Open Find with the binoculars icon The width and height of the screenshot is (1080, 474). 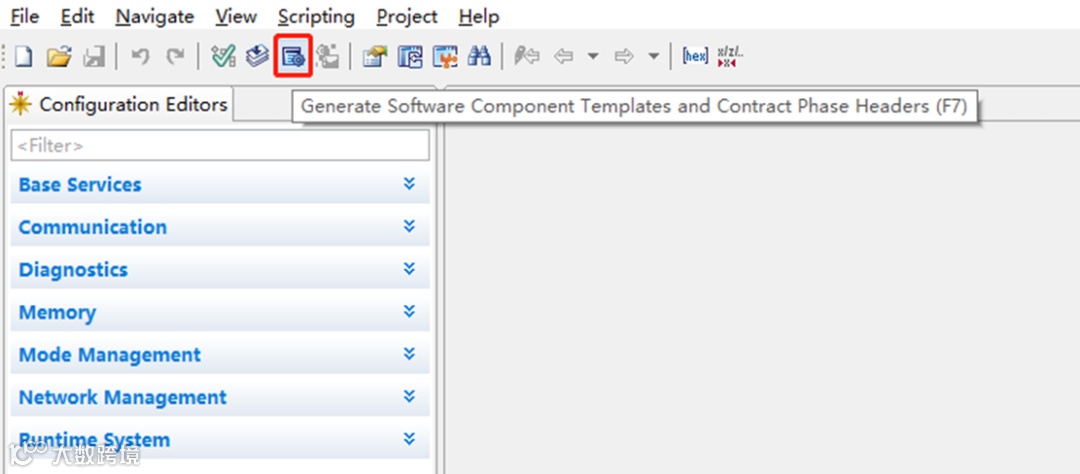point(479,56)
